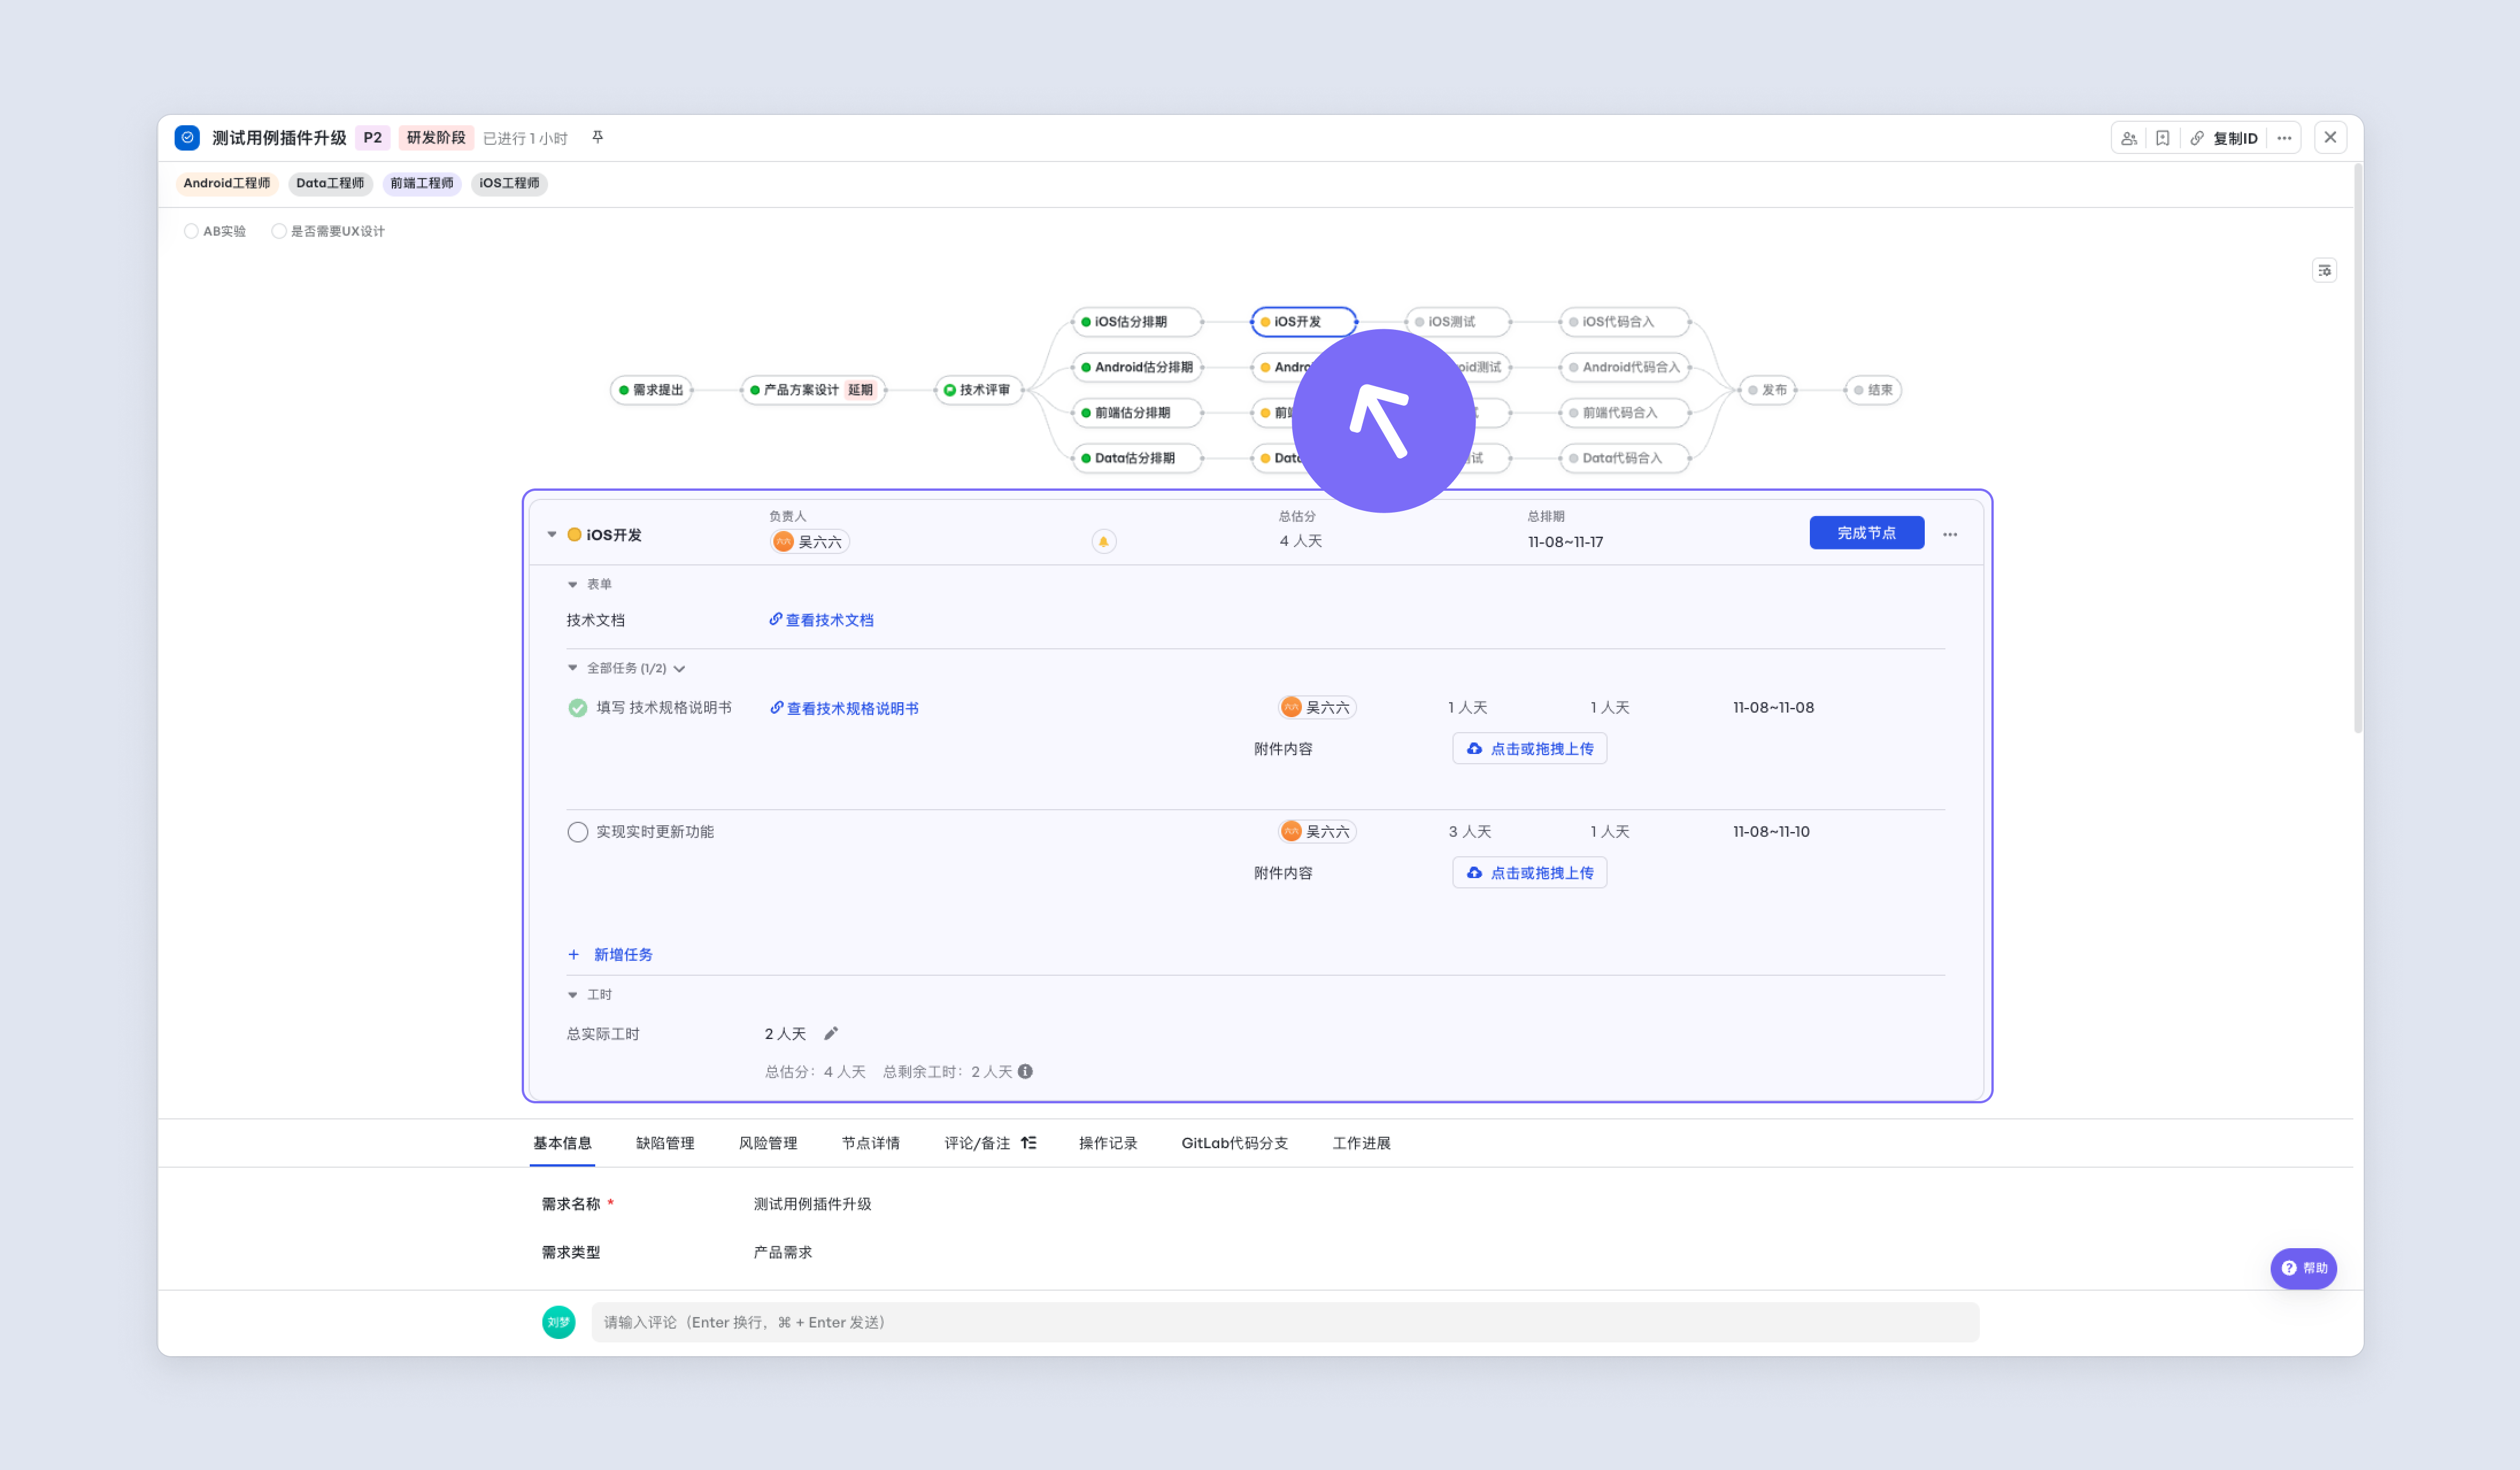Switch to the 缺陷管理 tab

(665, 1142)
